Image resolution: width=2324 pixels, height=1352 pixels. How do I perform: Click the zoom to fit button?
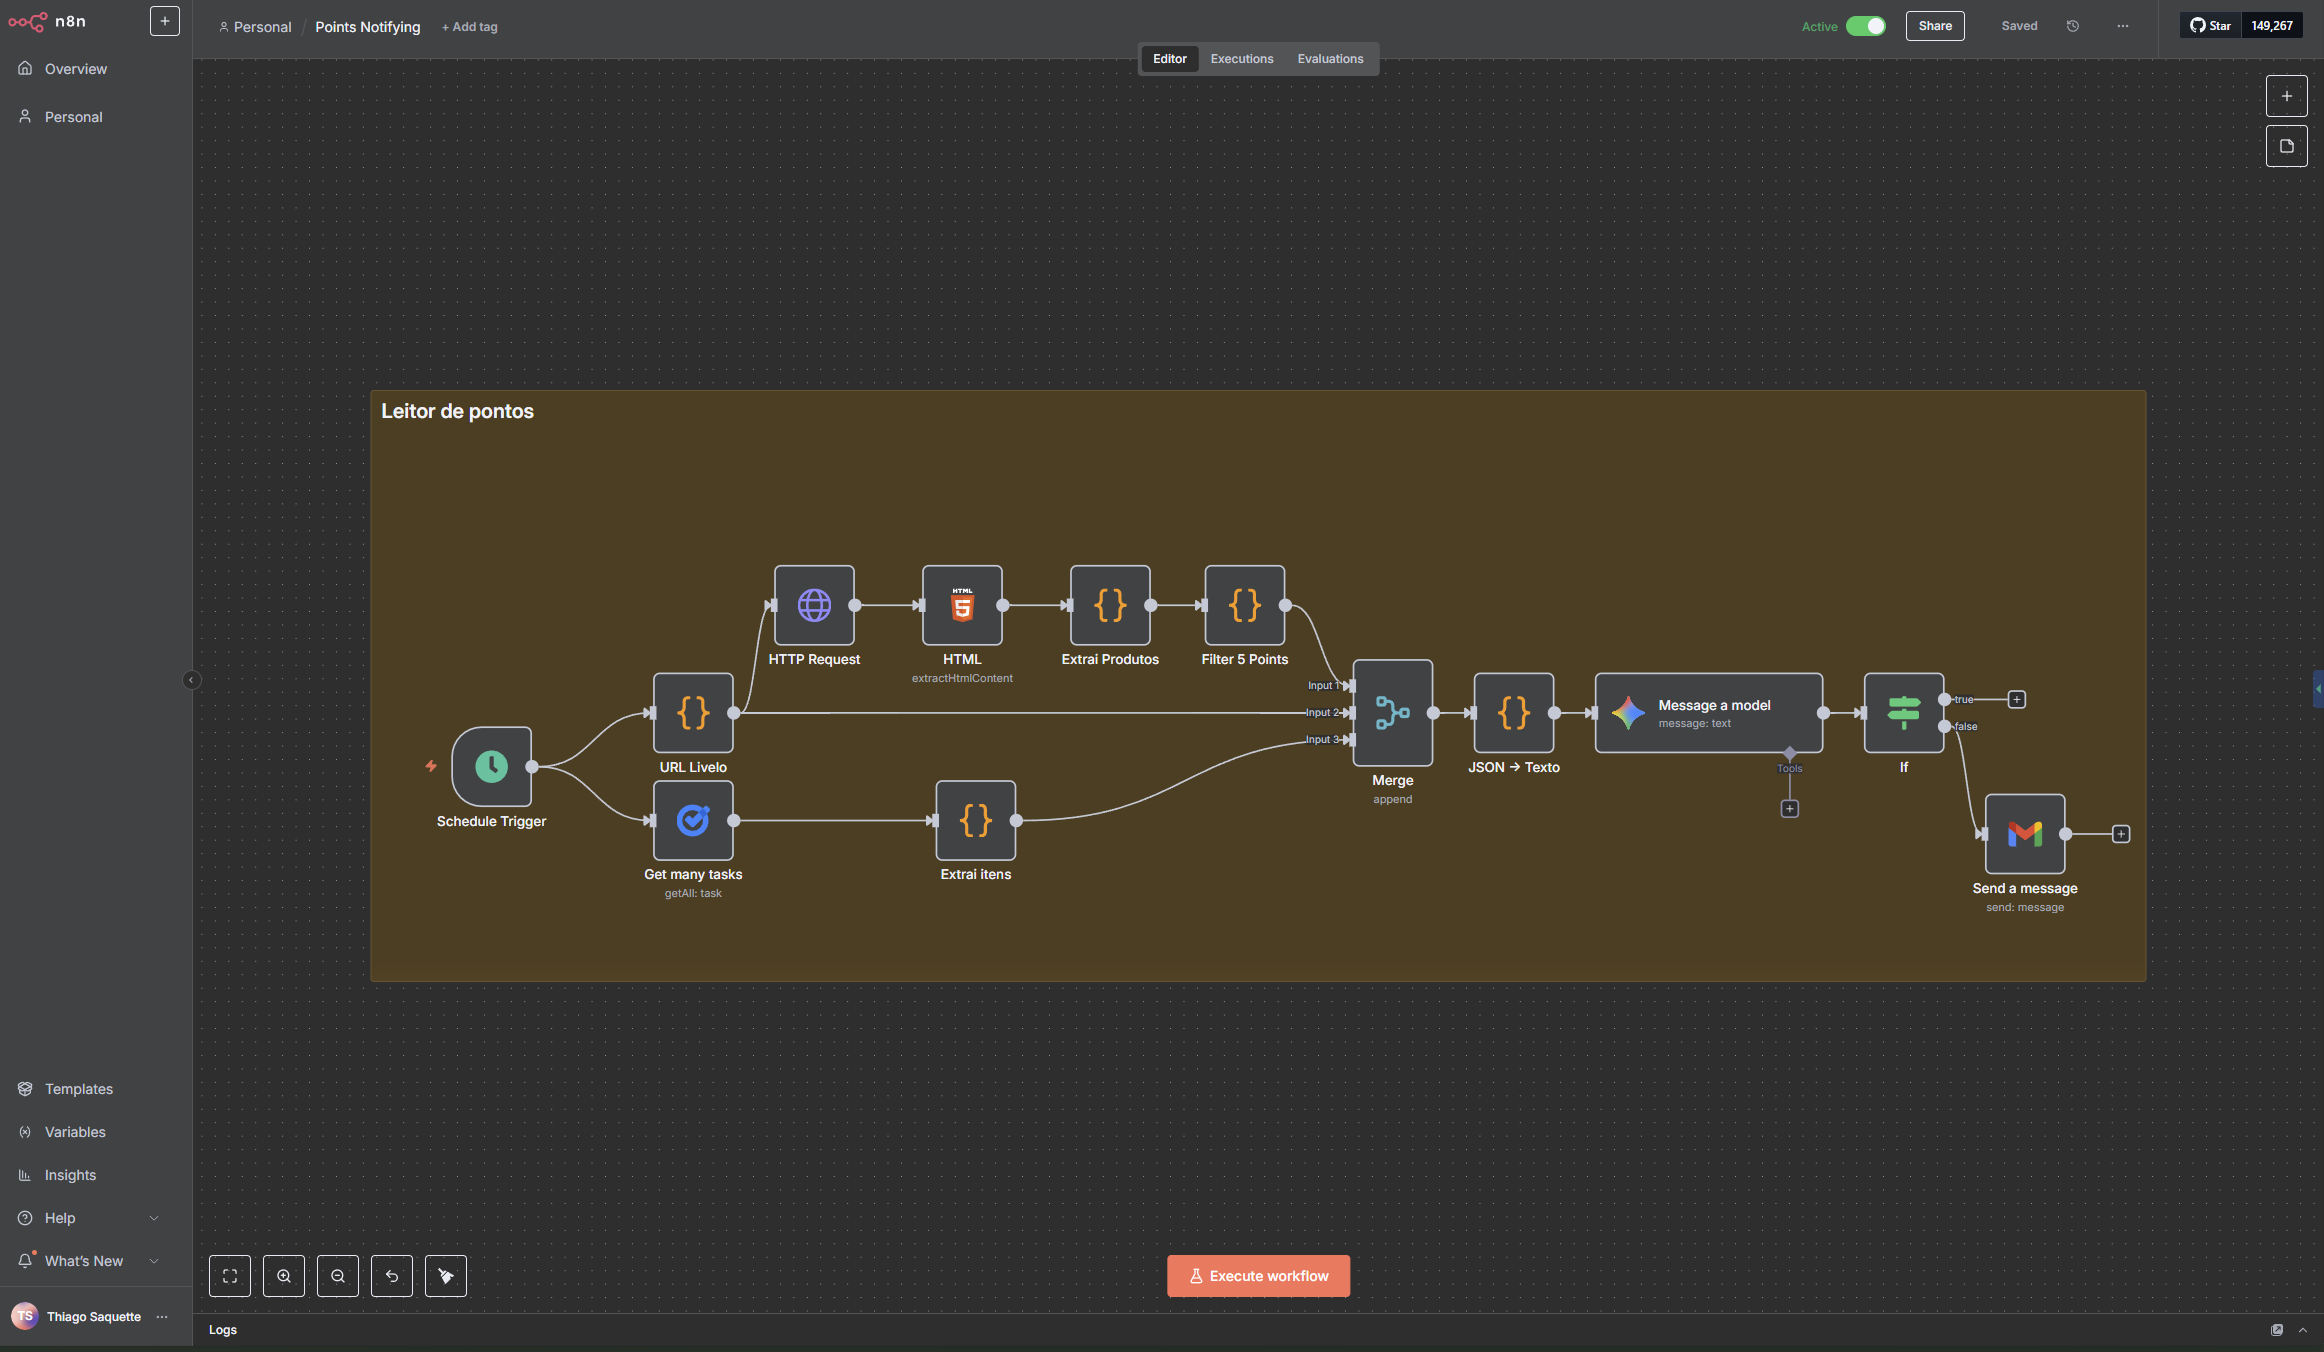tap(230, 1276)
